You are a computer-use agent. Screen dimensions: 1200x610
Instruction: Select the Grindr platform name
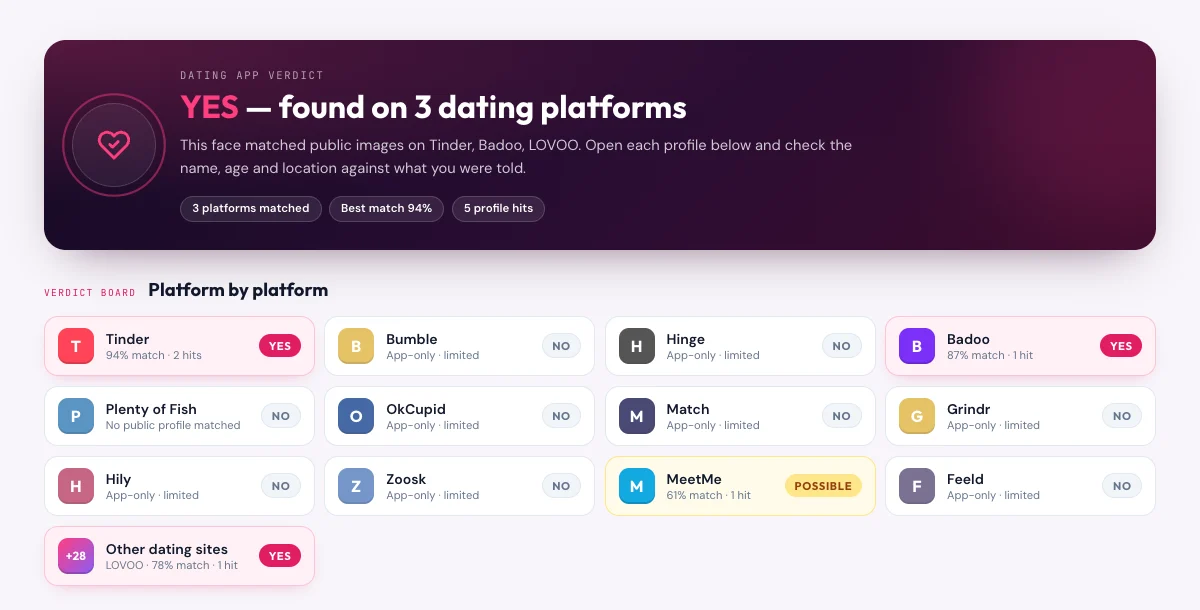point(969,409)
